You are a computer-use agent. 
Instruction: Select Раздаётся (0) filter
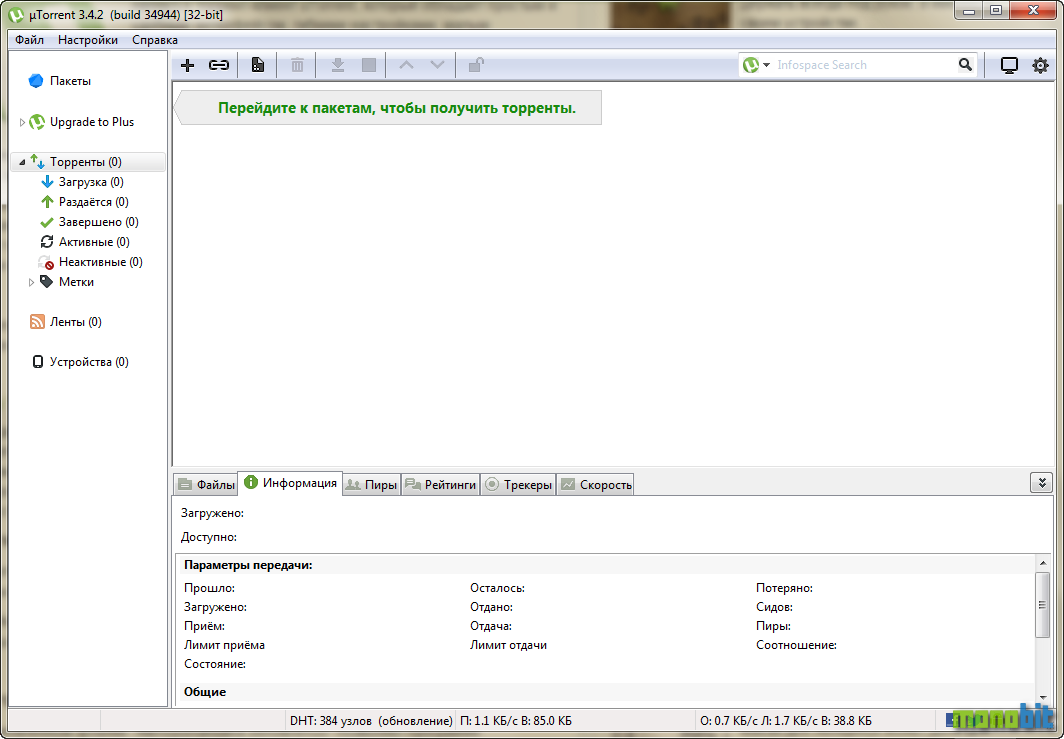click(x=94, y=202)
